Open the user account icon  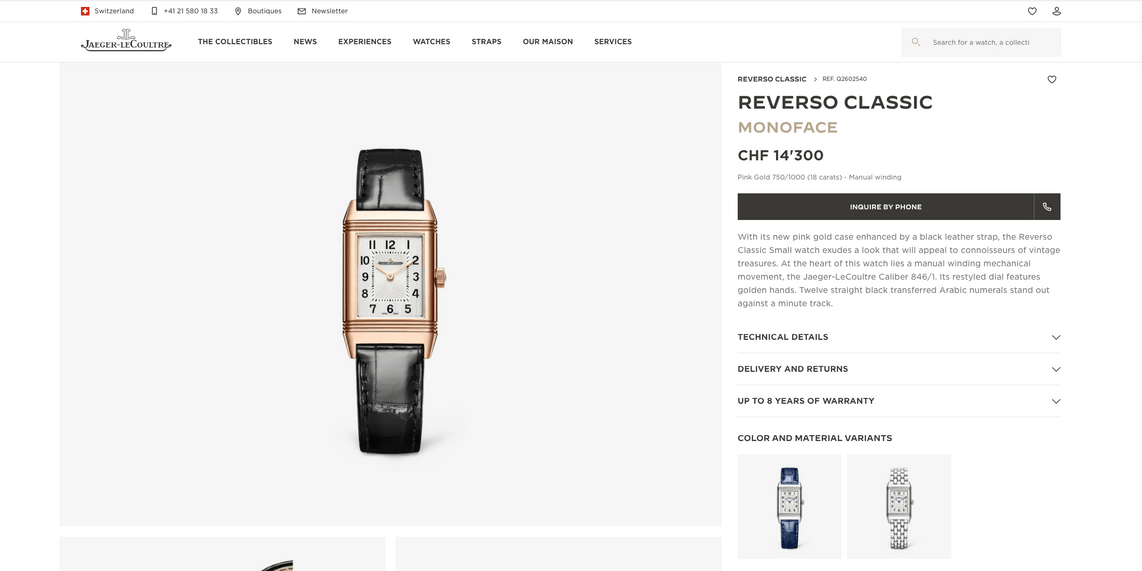tap(1056, 11)
